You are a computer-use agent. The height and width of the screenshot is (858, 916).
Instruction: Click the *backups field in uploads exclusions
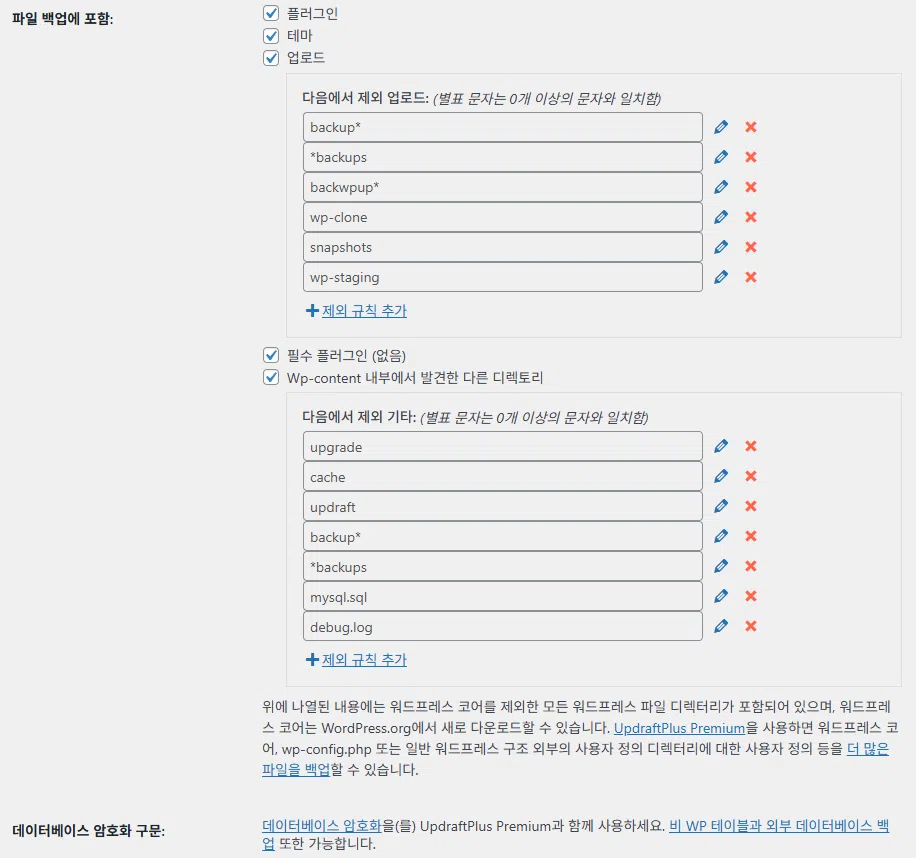pos(502,157)
